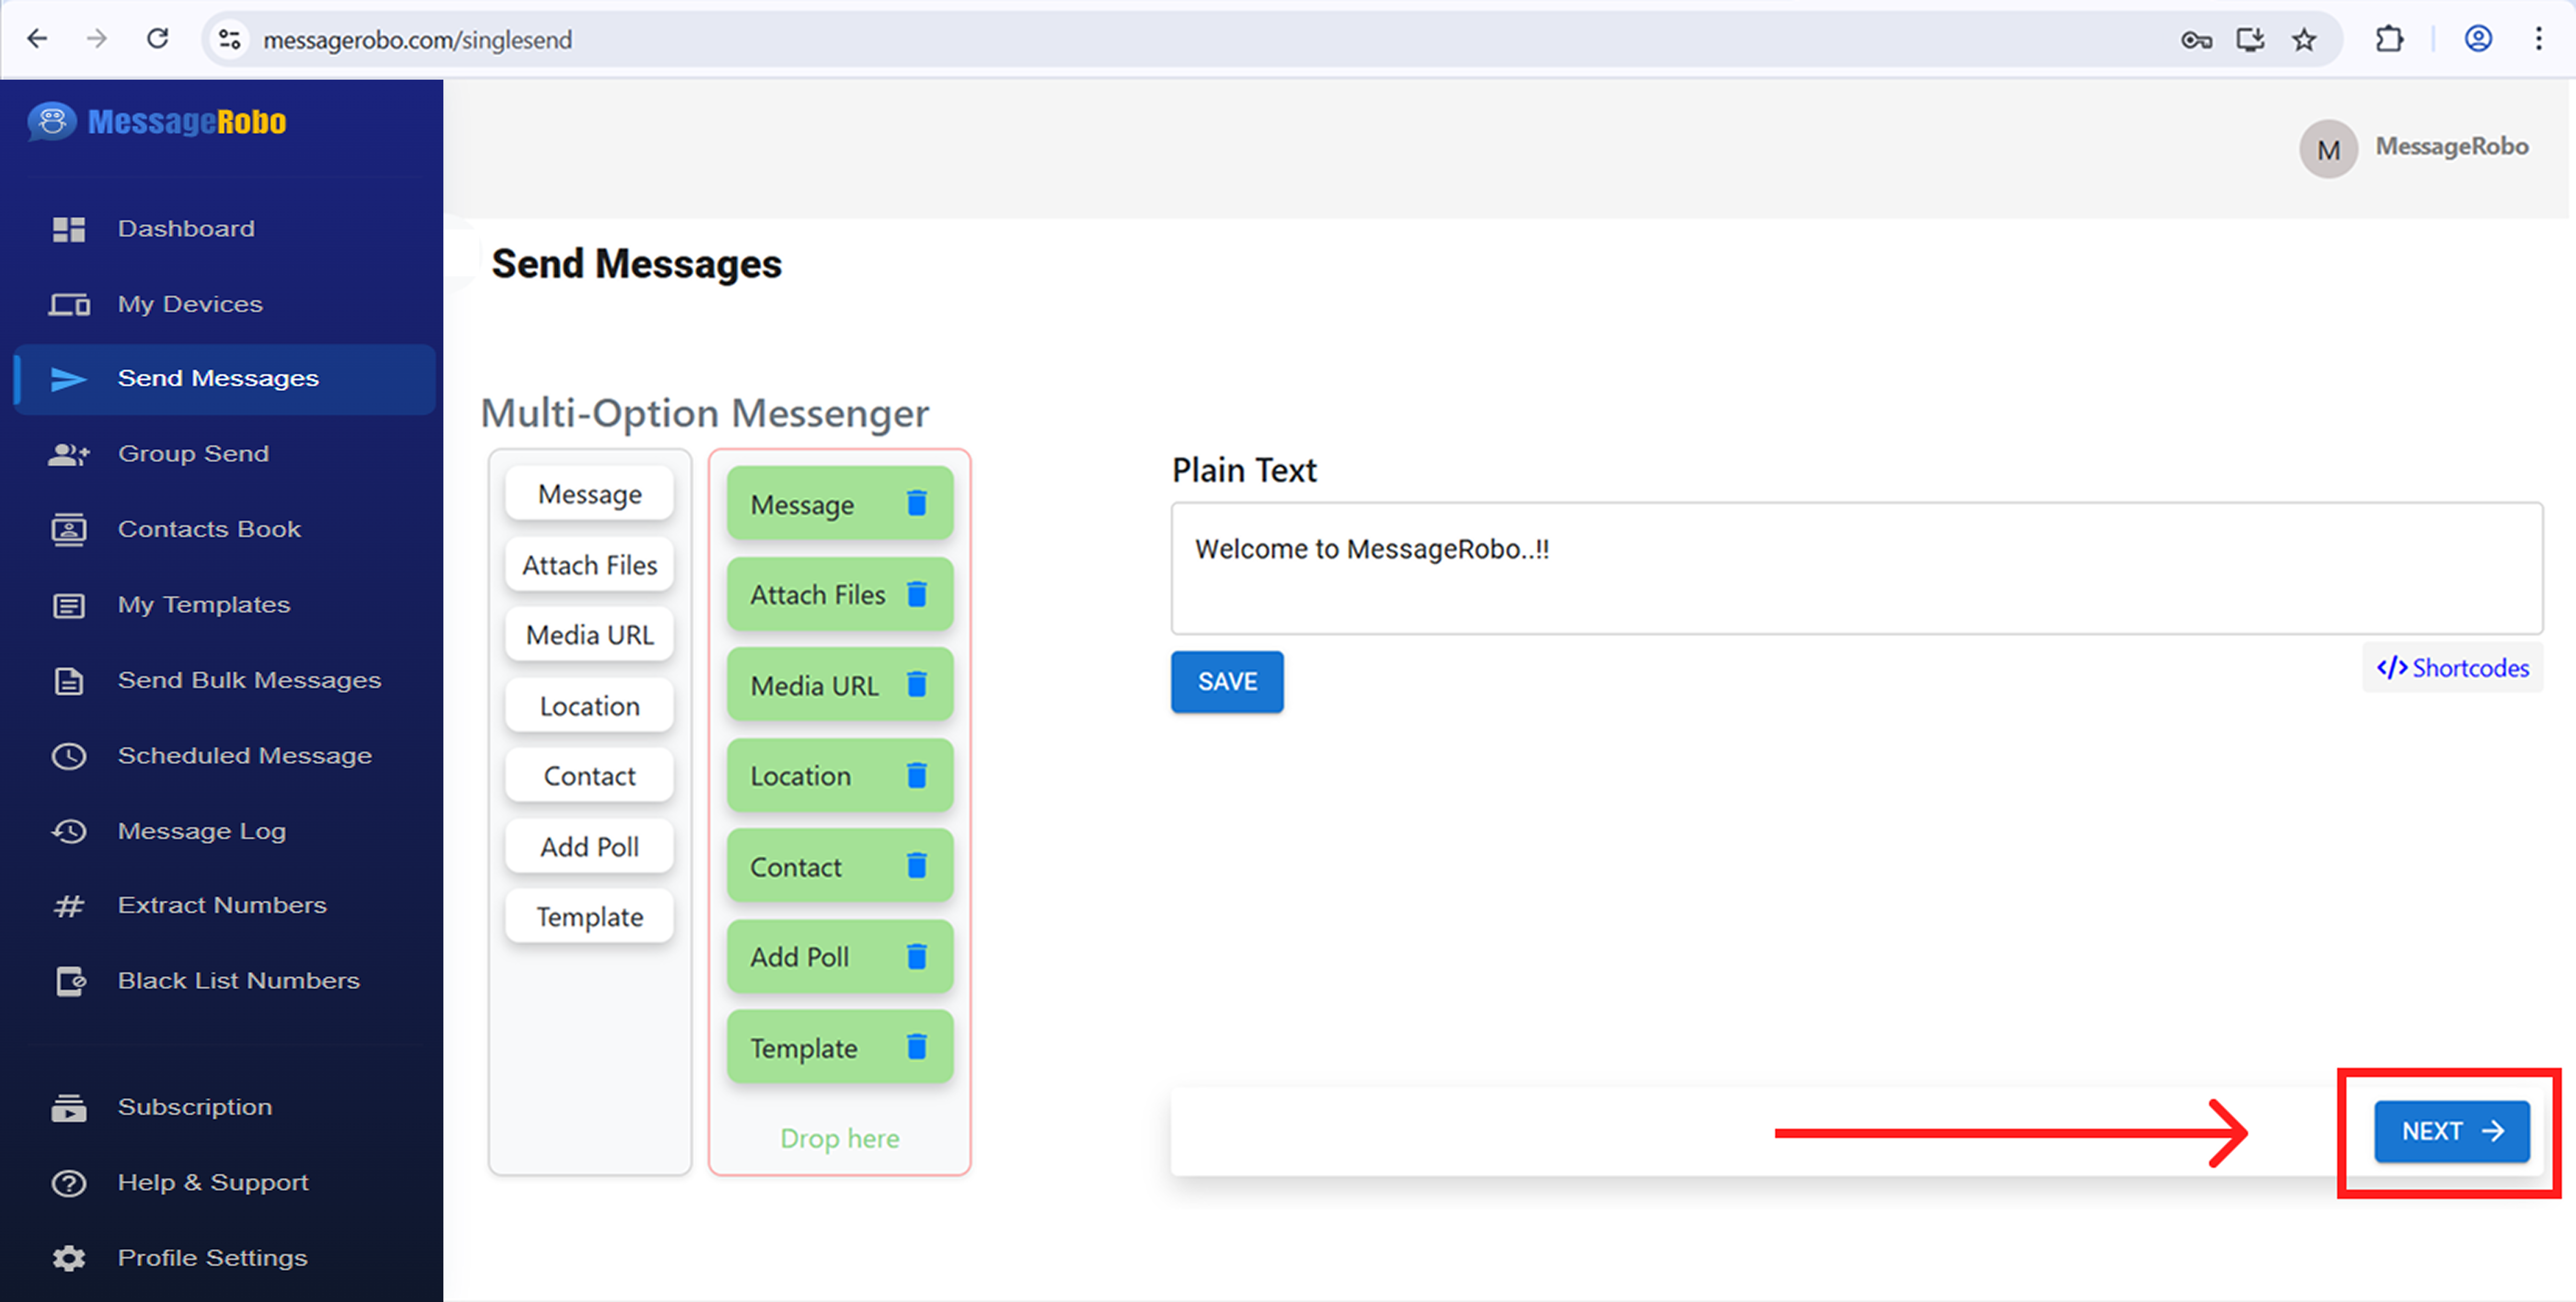Open Scheduled Message sidebar item
Screen dimensions: 2576x1302
(x=244, y=756)
